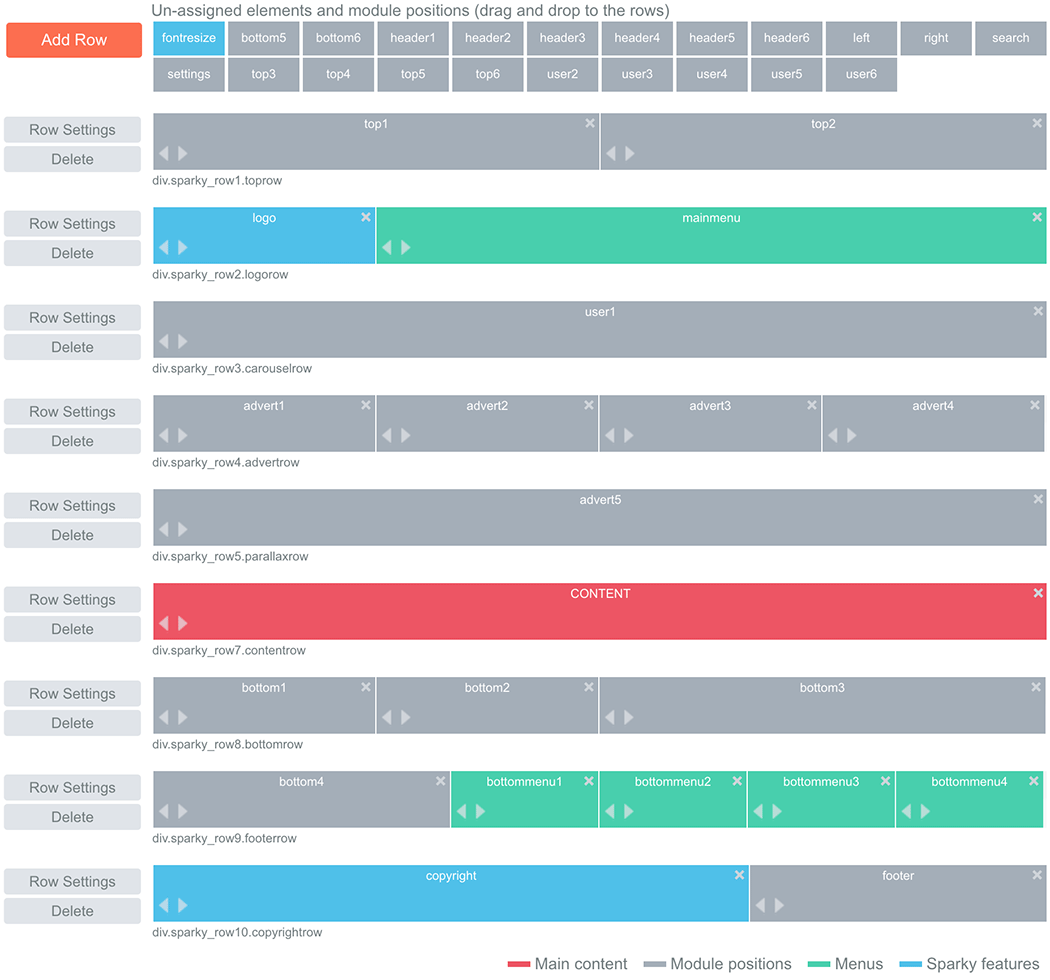Click left arrow on advert3 block
Viewport: 1050px width, 980px height.
pos(610,435)
